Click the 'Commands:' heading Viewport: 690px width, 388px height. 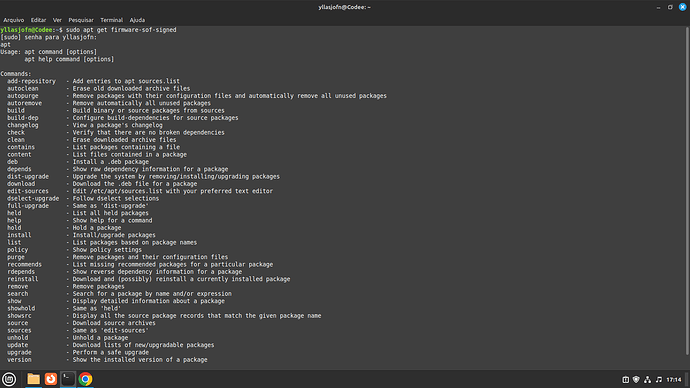point(16,74)
